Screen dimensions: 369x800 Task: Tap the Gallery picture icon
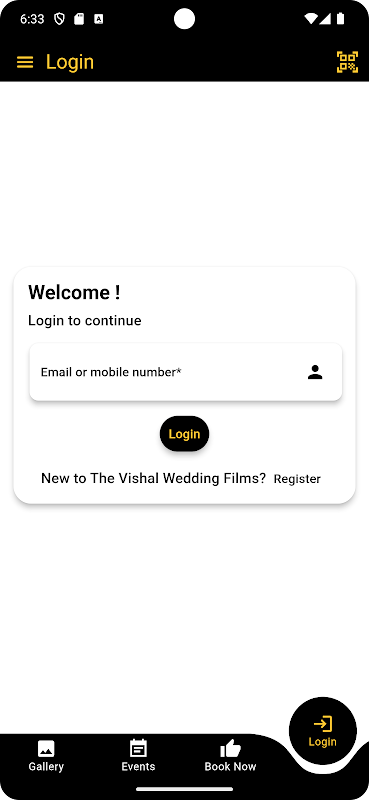(46, 748)
